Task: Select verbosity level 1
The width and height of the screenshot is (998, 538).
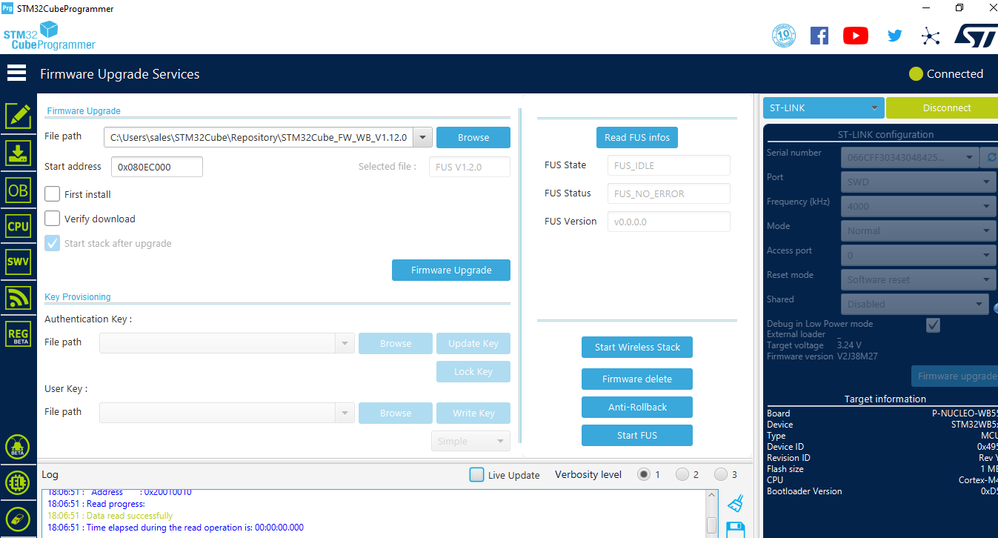Action: click(x=643, y=474)
